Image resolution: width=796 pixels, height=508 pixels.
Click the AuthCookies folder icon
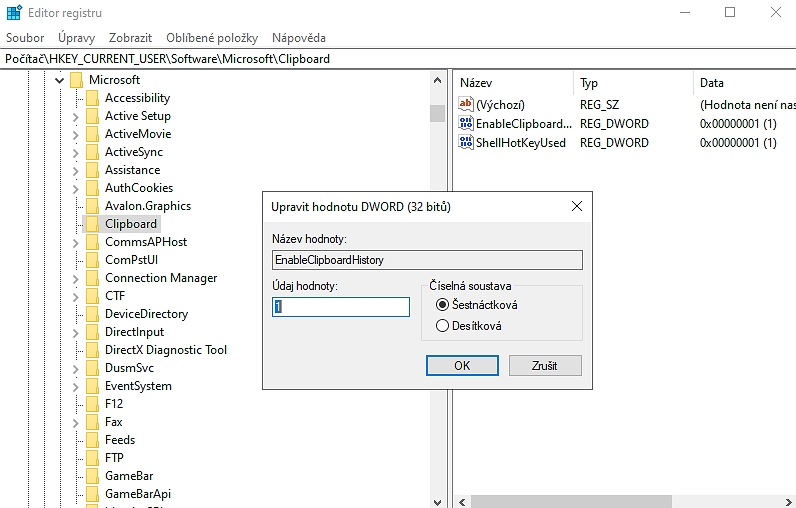click(x=92, y=188)
